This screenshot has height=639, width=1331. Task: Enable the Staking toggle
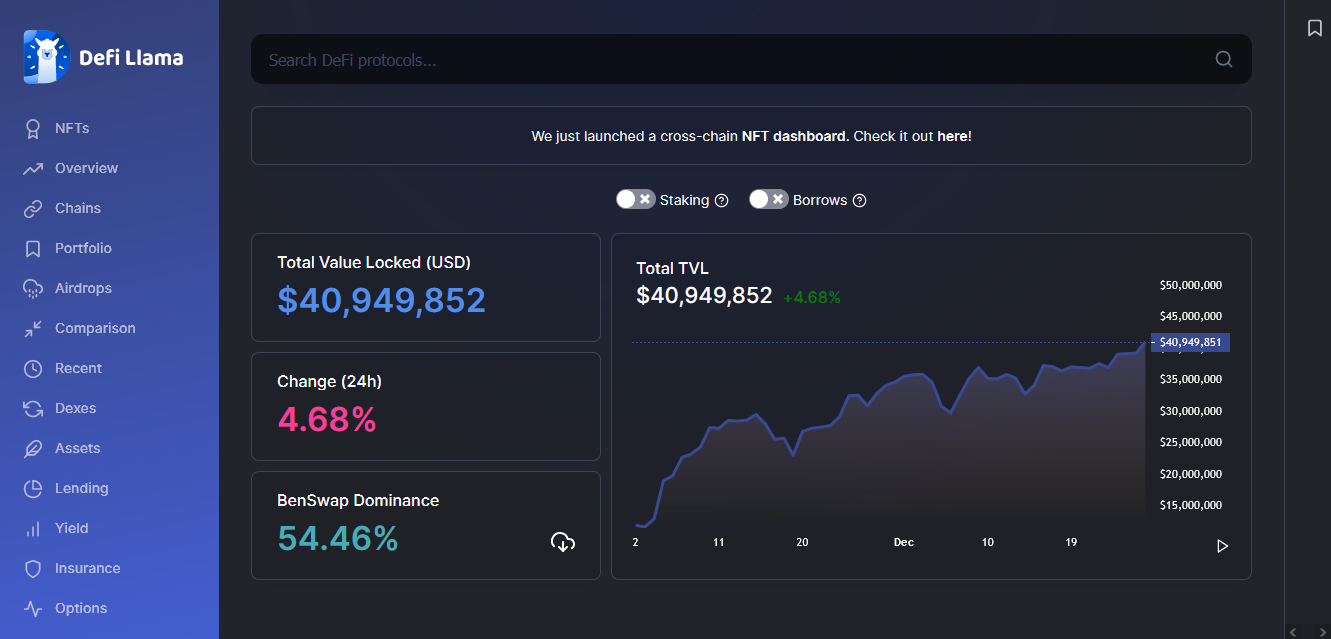click(636, 199)
